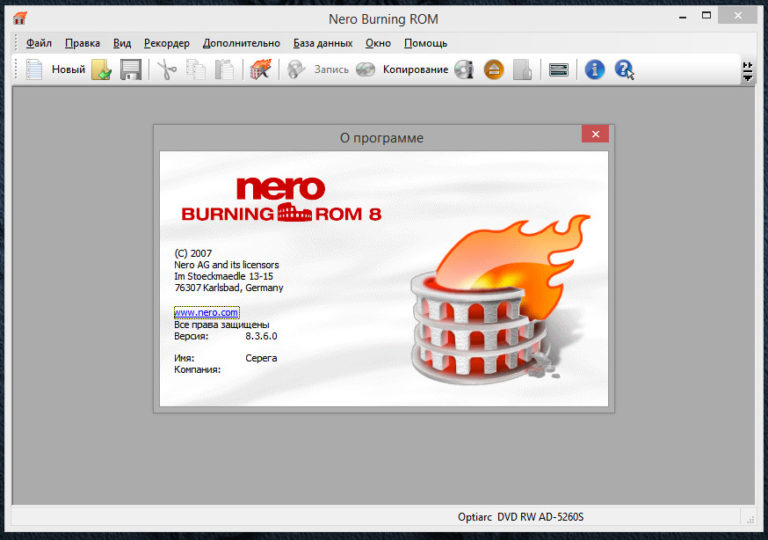Open the Рекордер menu
The height and width of the screenshot is (540, 768).
pos(167,43)
